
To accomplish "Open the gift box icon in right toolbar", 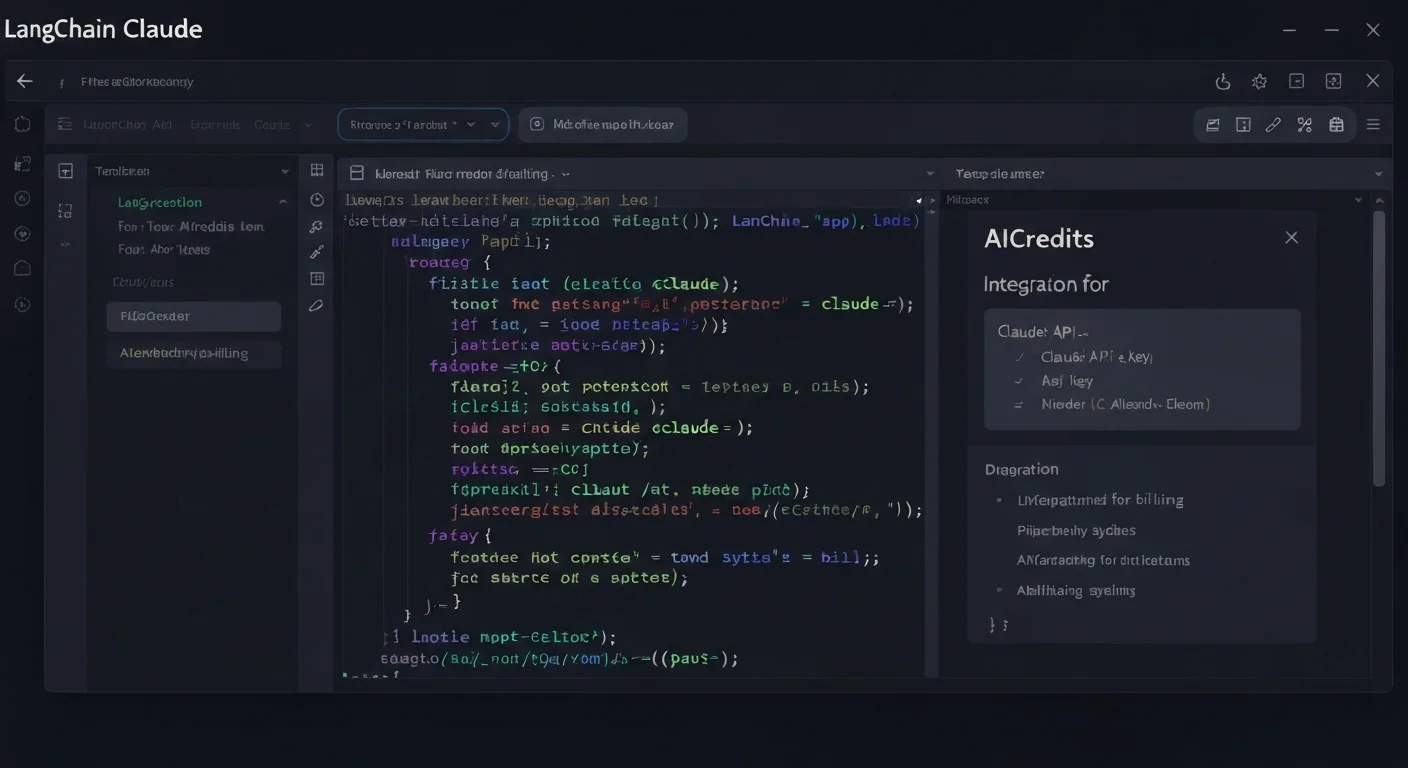I will point(1336,125).
